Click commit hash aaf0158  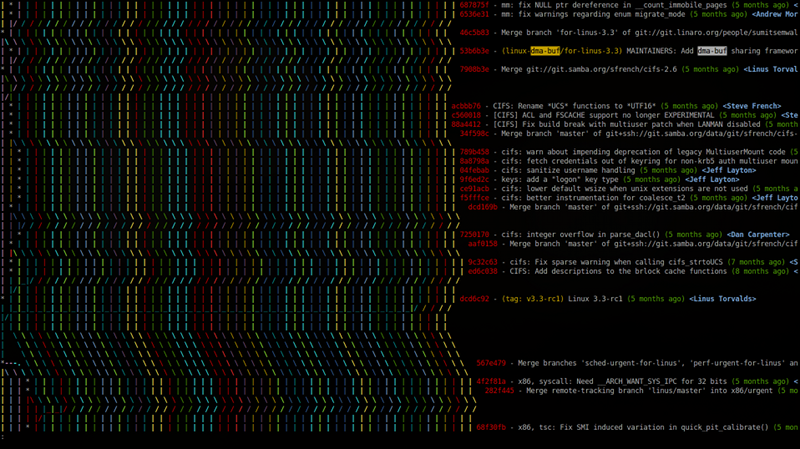pyautogui.click(x=482, y=244)
